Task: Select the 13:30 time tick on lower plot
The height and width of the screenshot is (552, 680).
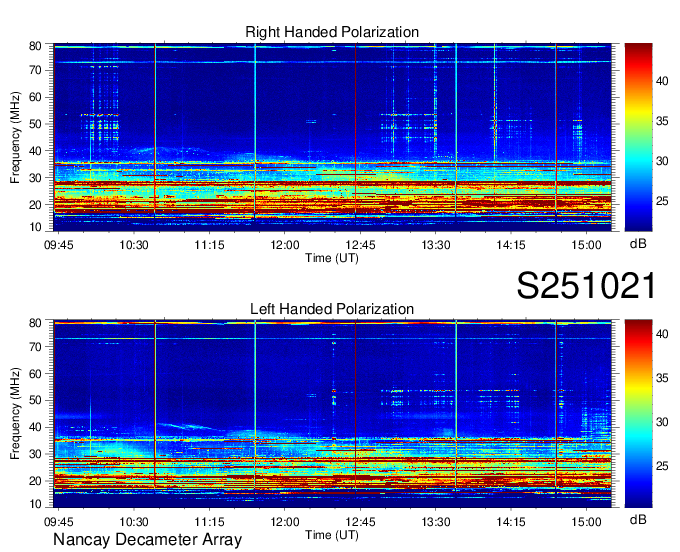Action: click(435, 521)
